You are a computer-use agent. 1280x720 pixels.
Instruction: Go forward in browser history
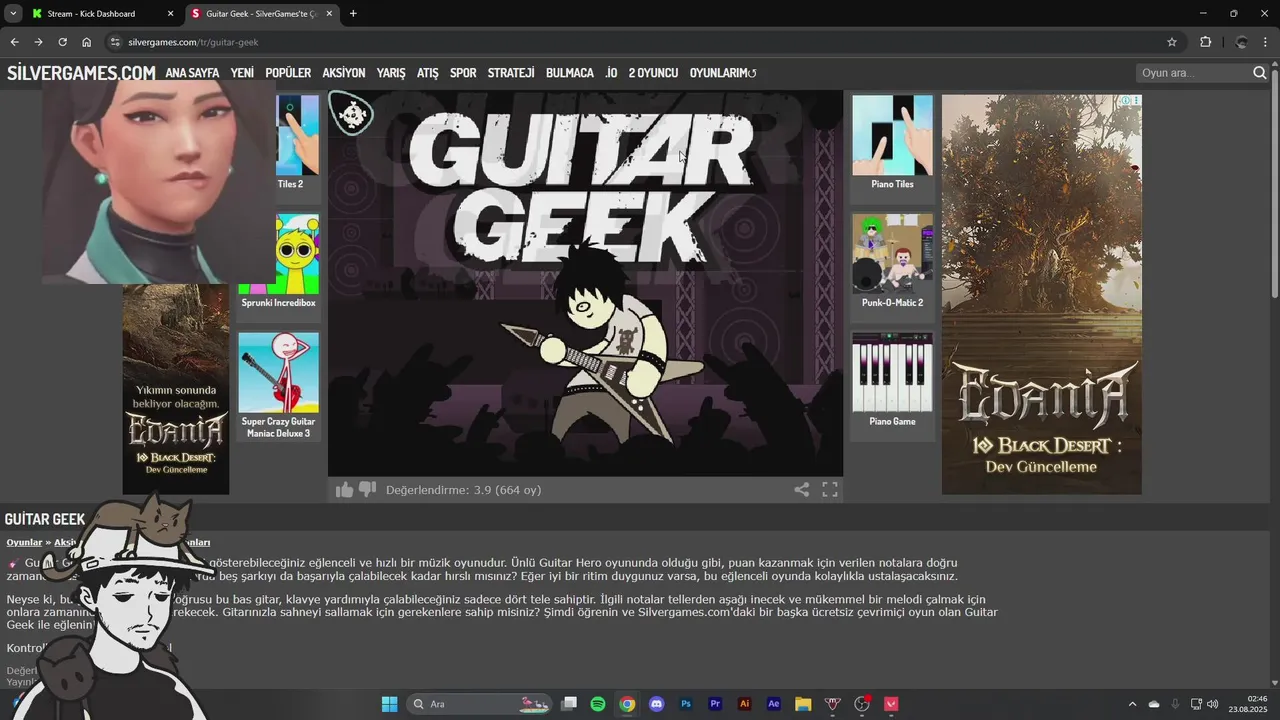(x=38, y=42)
